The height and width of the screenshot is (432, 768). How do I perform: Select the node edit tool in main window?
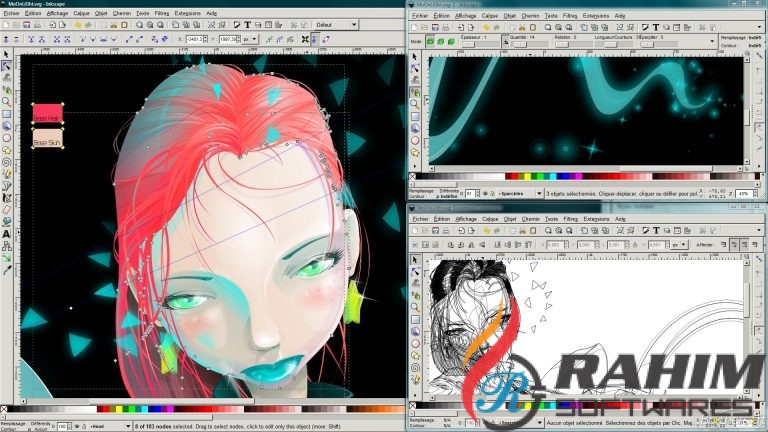pyautogui.click(x=6, y=66)
